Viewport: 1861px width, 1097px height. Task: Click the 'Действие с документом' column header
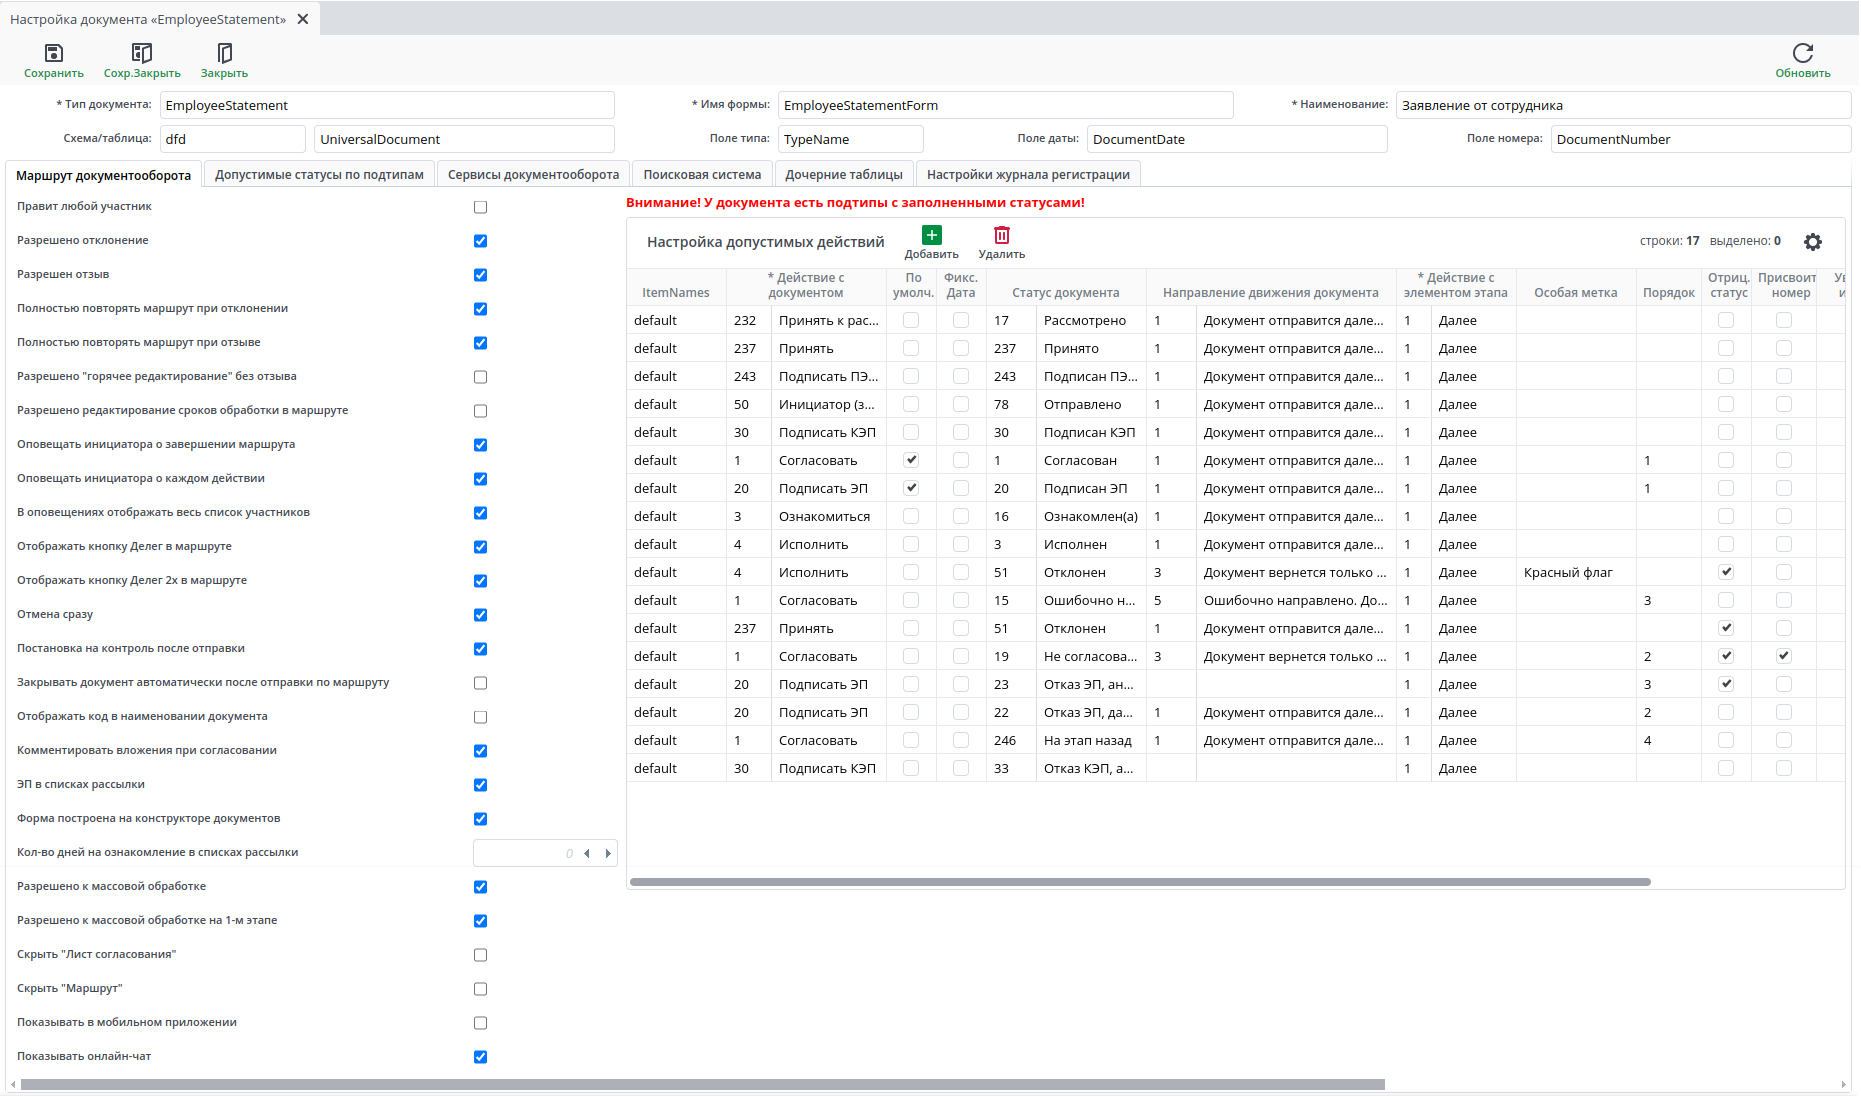[805, 285]
